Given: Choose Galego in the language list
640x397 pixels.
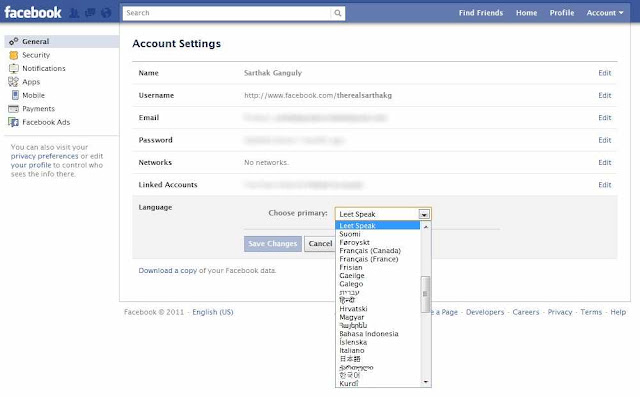Looking at the screenshot, I should [378, 284].
